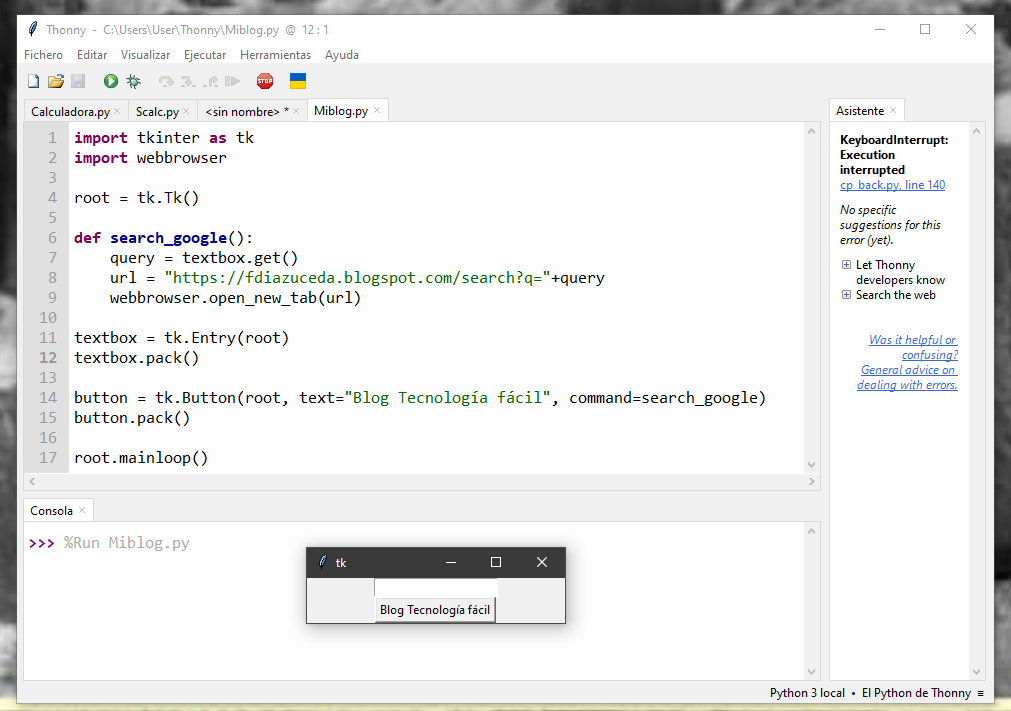Screen dimensions: 1011x711
Task: Click console scrollbar up arrow
Action: [811, 531]
